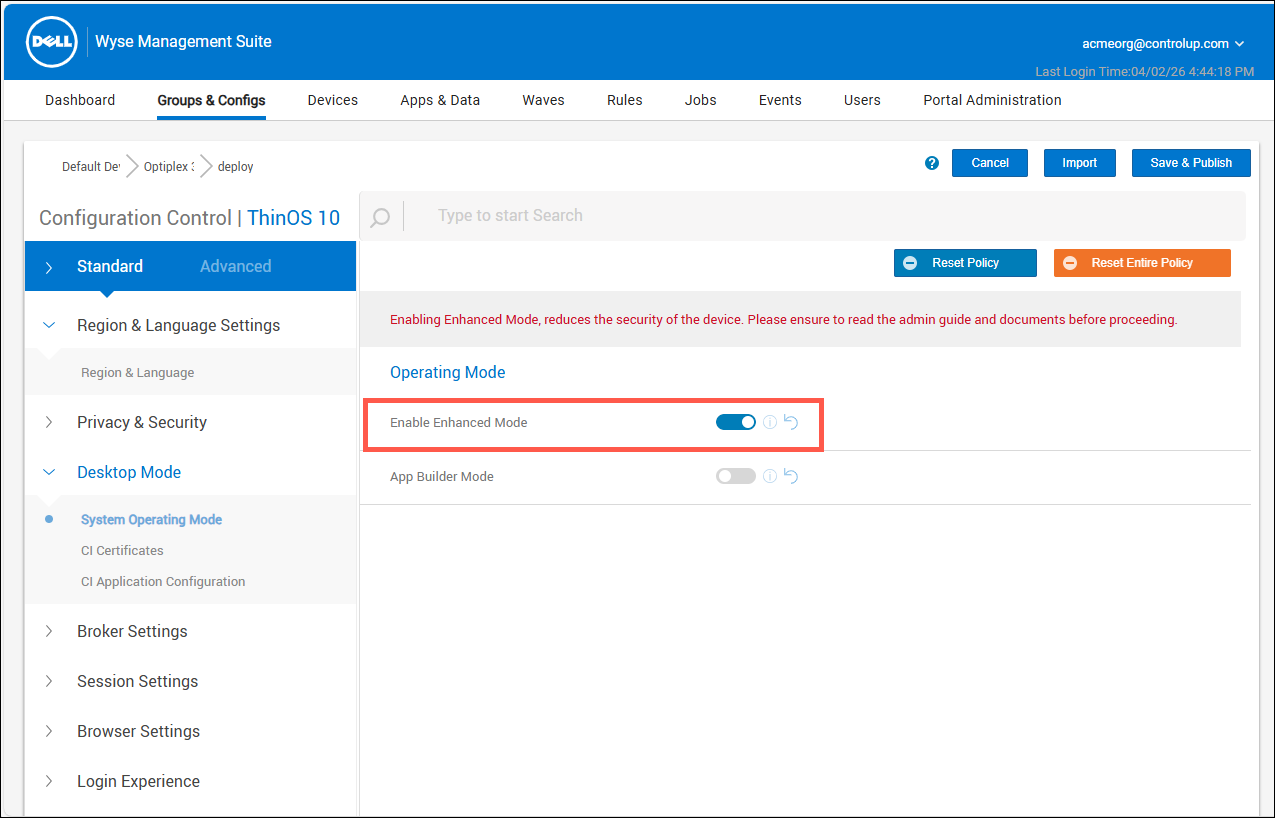Click info icon beside App Builder Mode
The height and width of the screenshot is (818, 1275).
pyautogui.click(x=770, y=477)
